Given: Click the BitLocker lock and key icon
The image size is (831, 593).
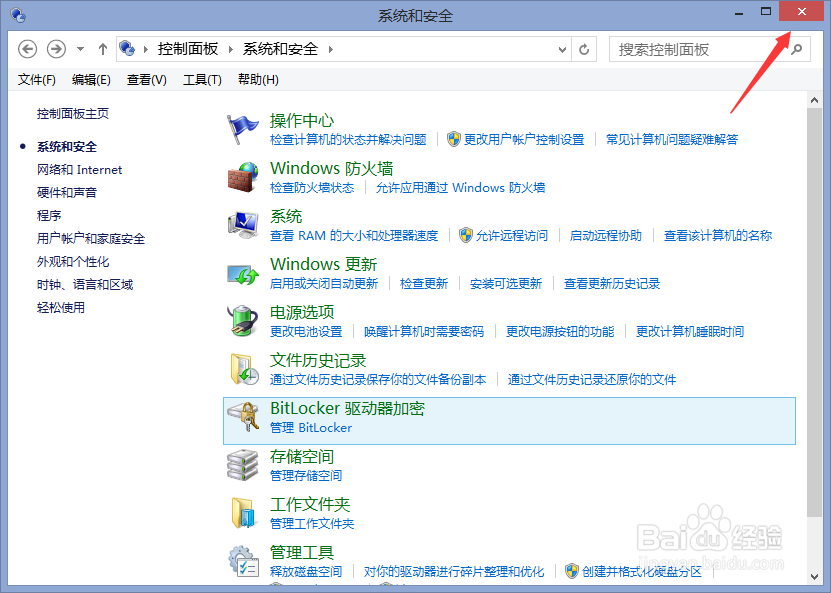Looking at the screenshot, I should [x=243, y=417].
